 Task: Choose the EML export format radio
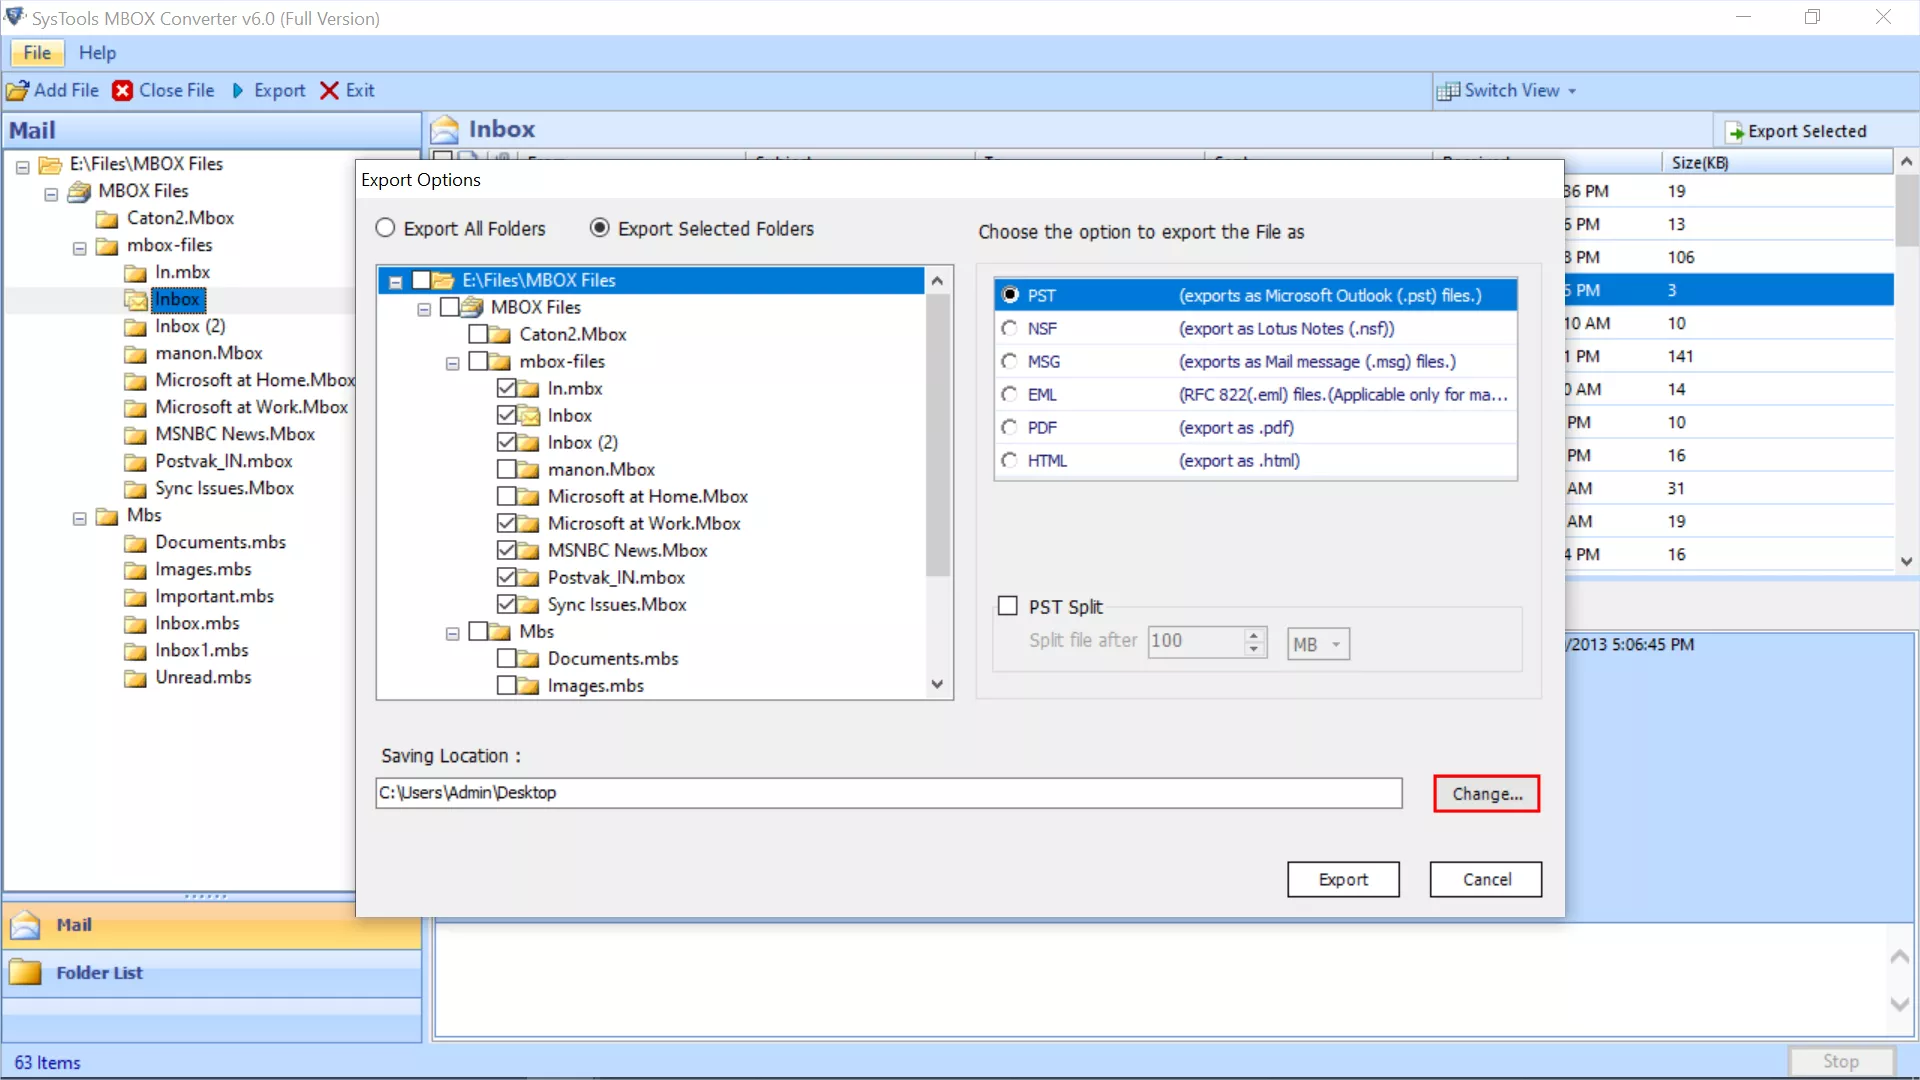(x=1010, y=394)
